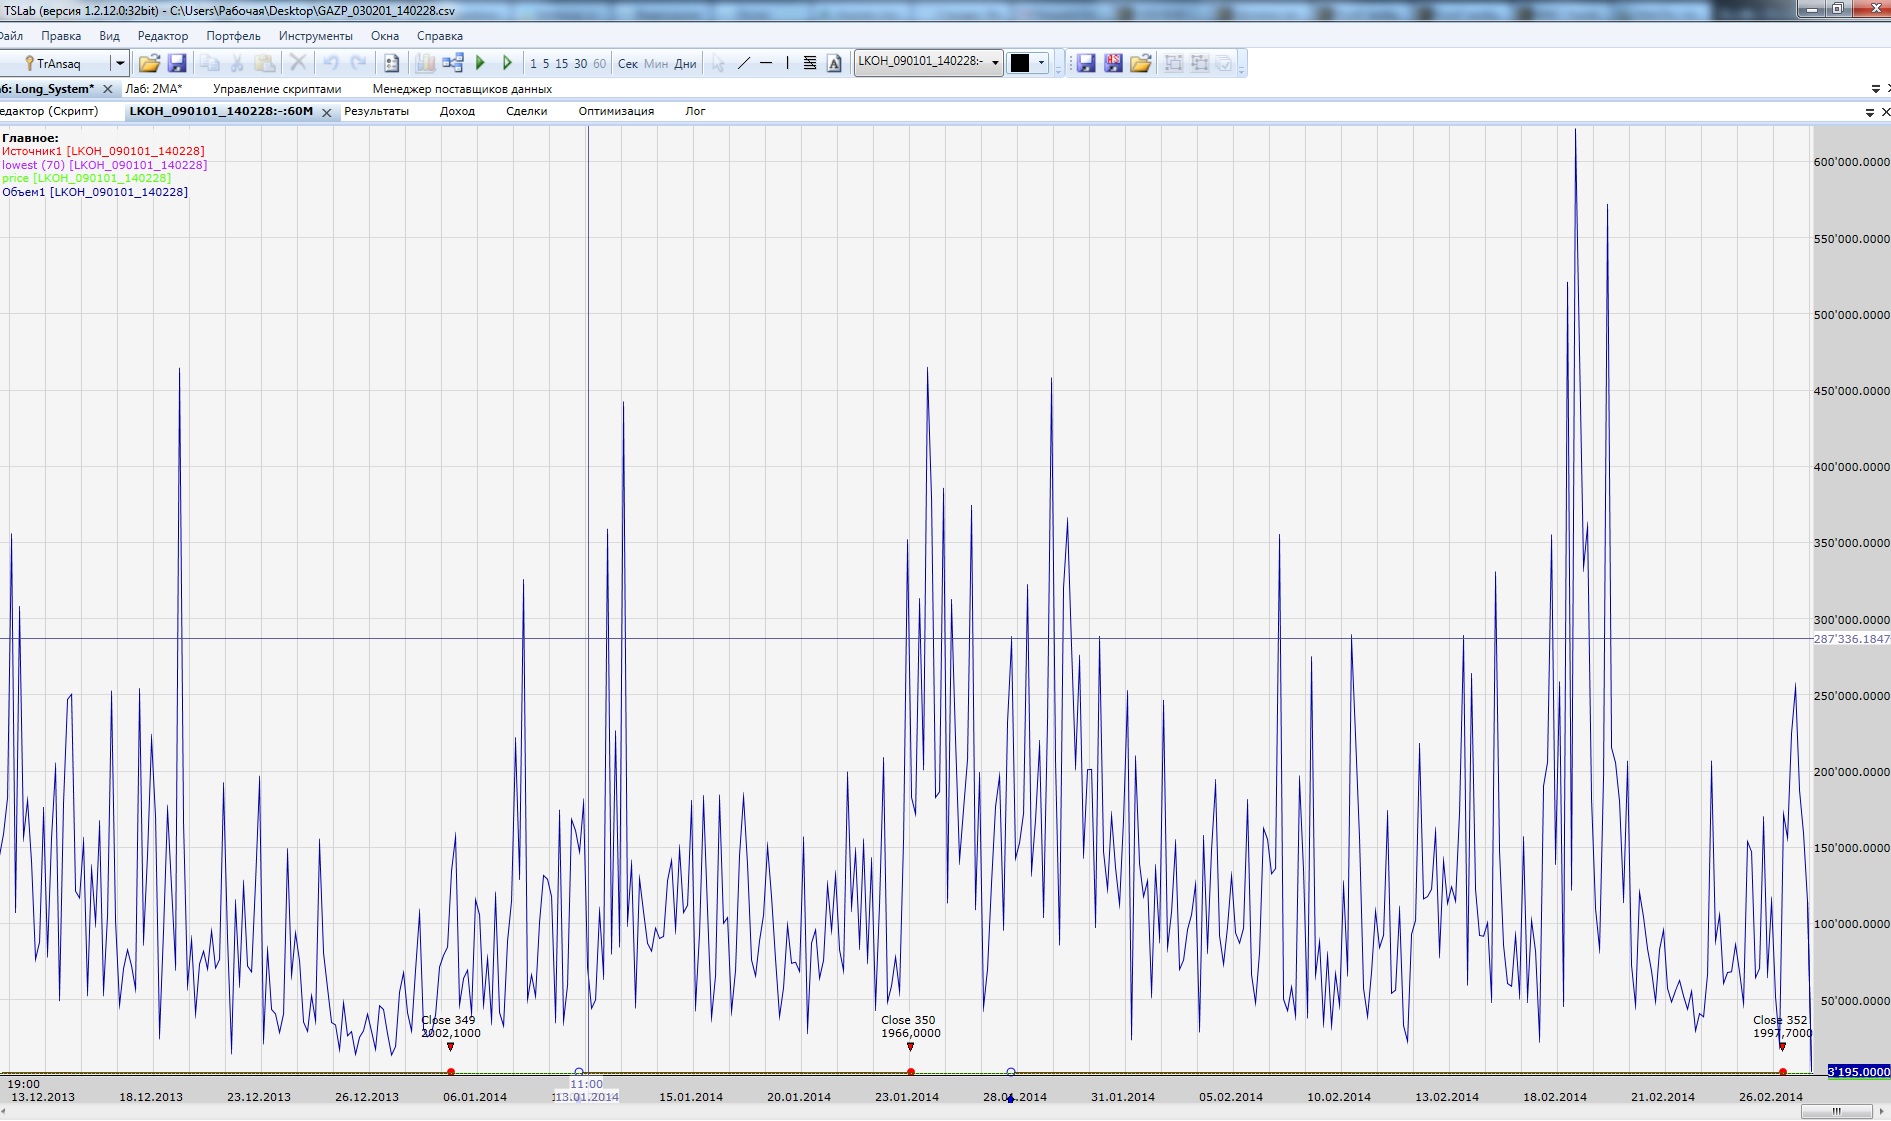Open Управление скриптами

[x=277, y=89]
